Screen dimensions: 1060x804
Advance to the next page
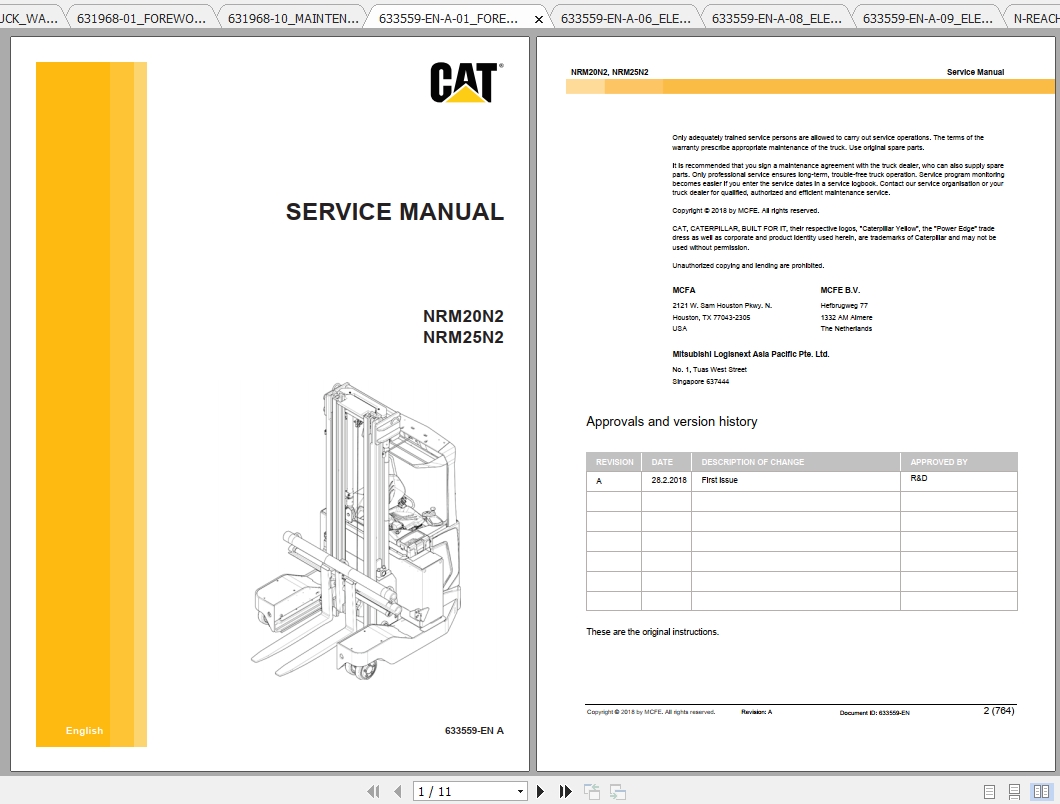pos(540,790)
